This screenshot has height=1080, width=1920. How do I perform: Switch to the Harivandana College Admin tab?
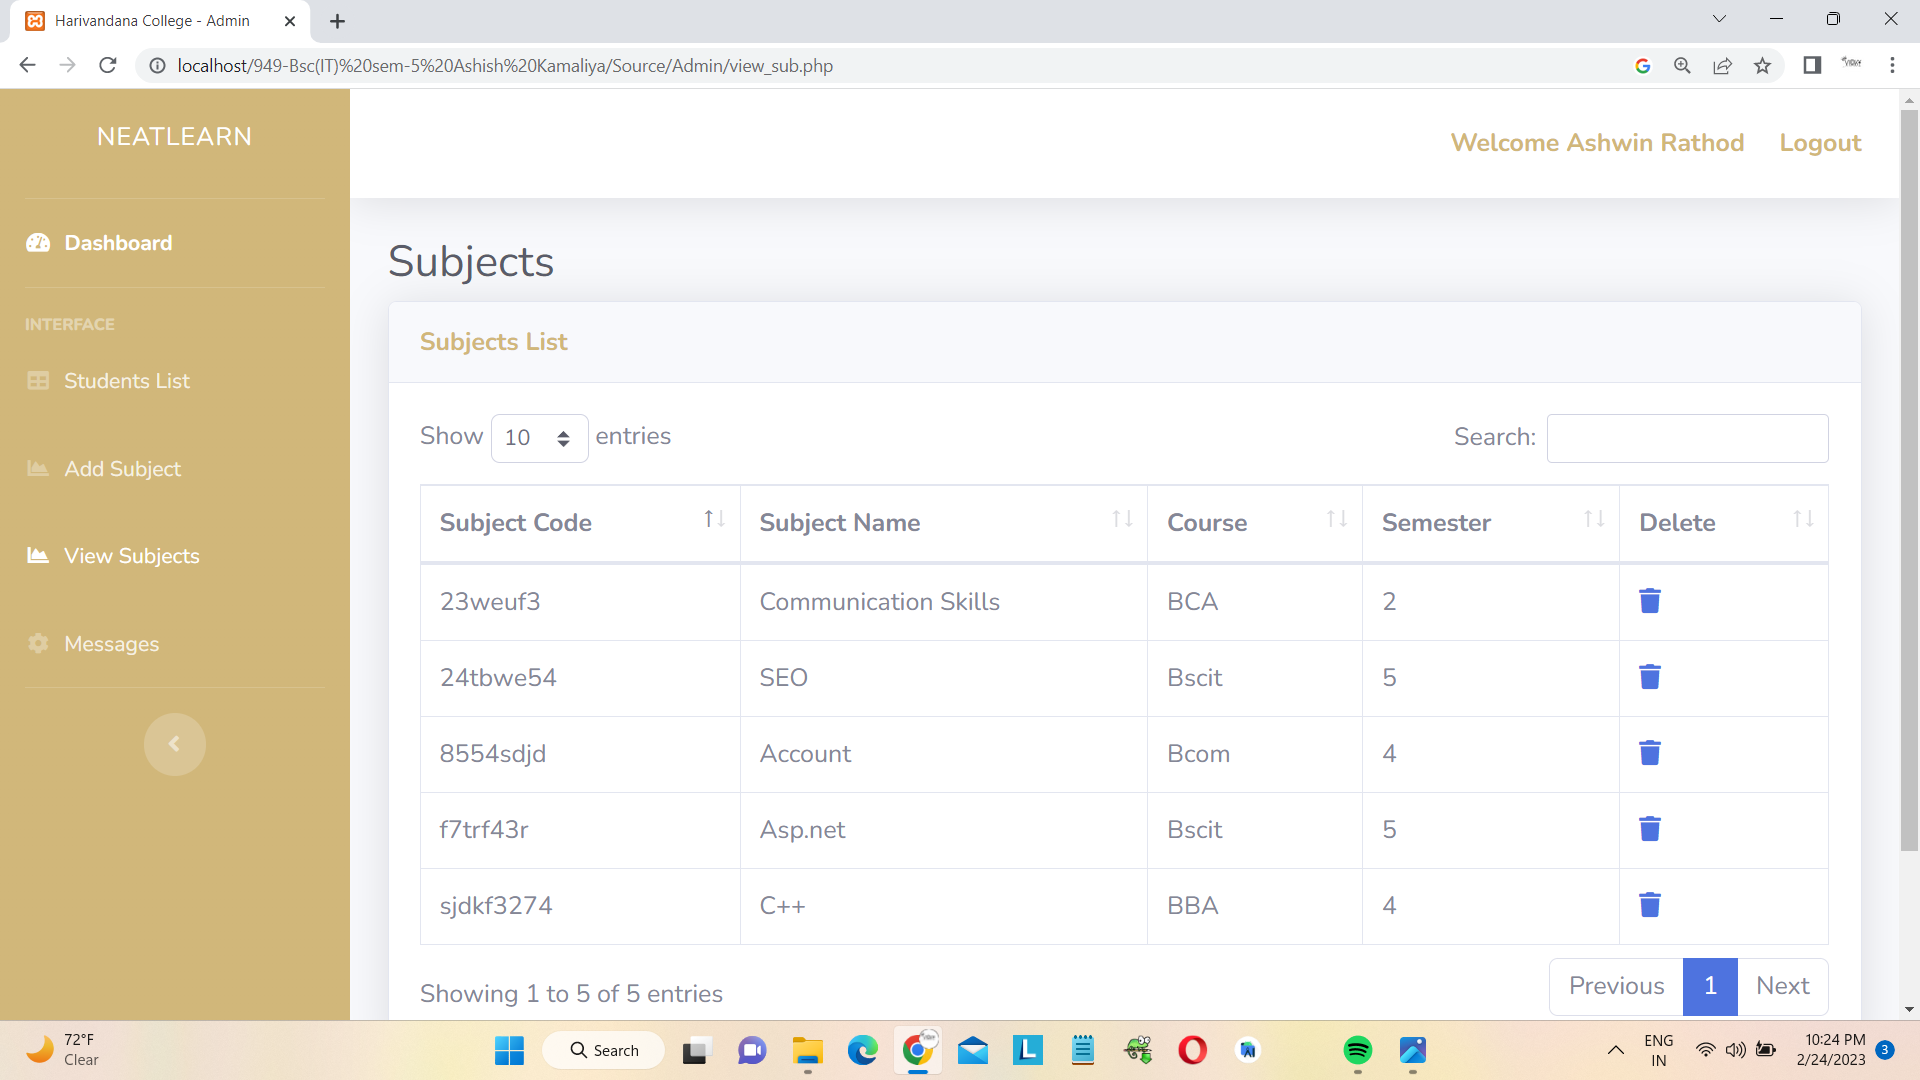click(x=152, y=20)
